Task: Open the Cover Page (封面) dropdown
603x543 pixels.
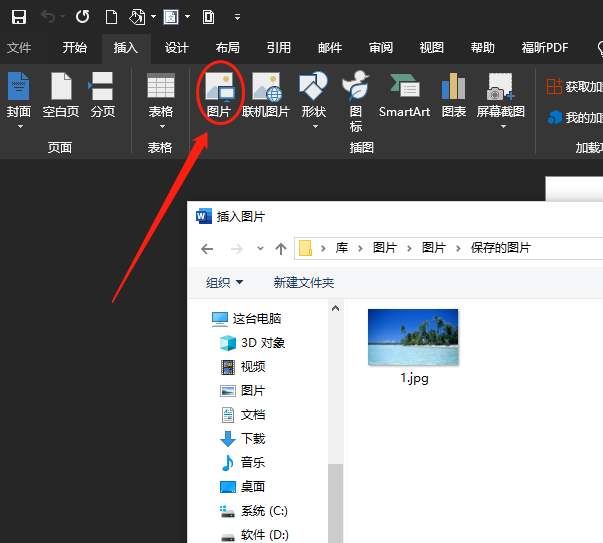Action: point(19,100)
